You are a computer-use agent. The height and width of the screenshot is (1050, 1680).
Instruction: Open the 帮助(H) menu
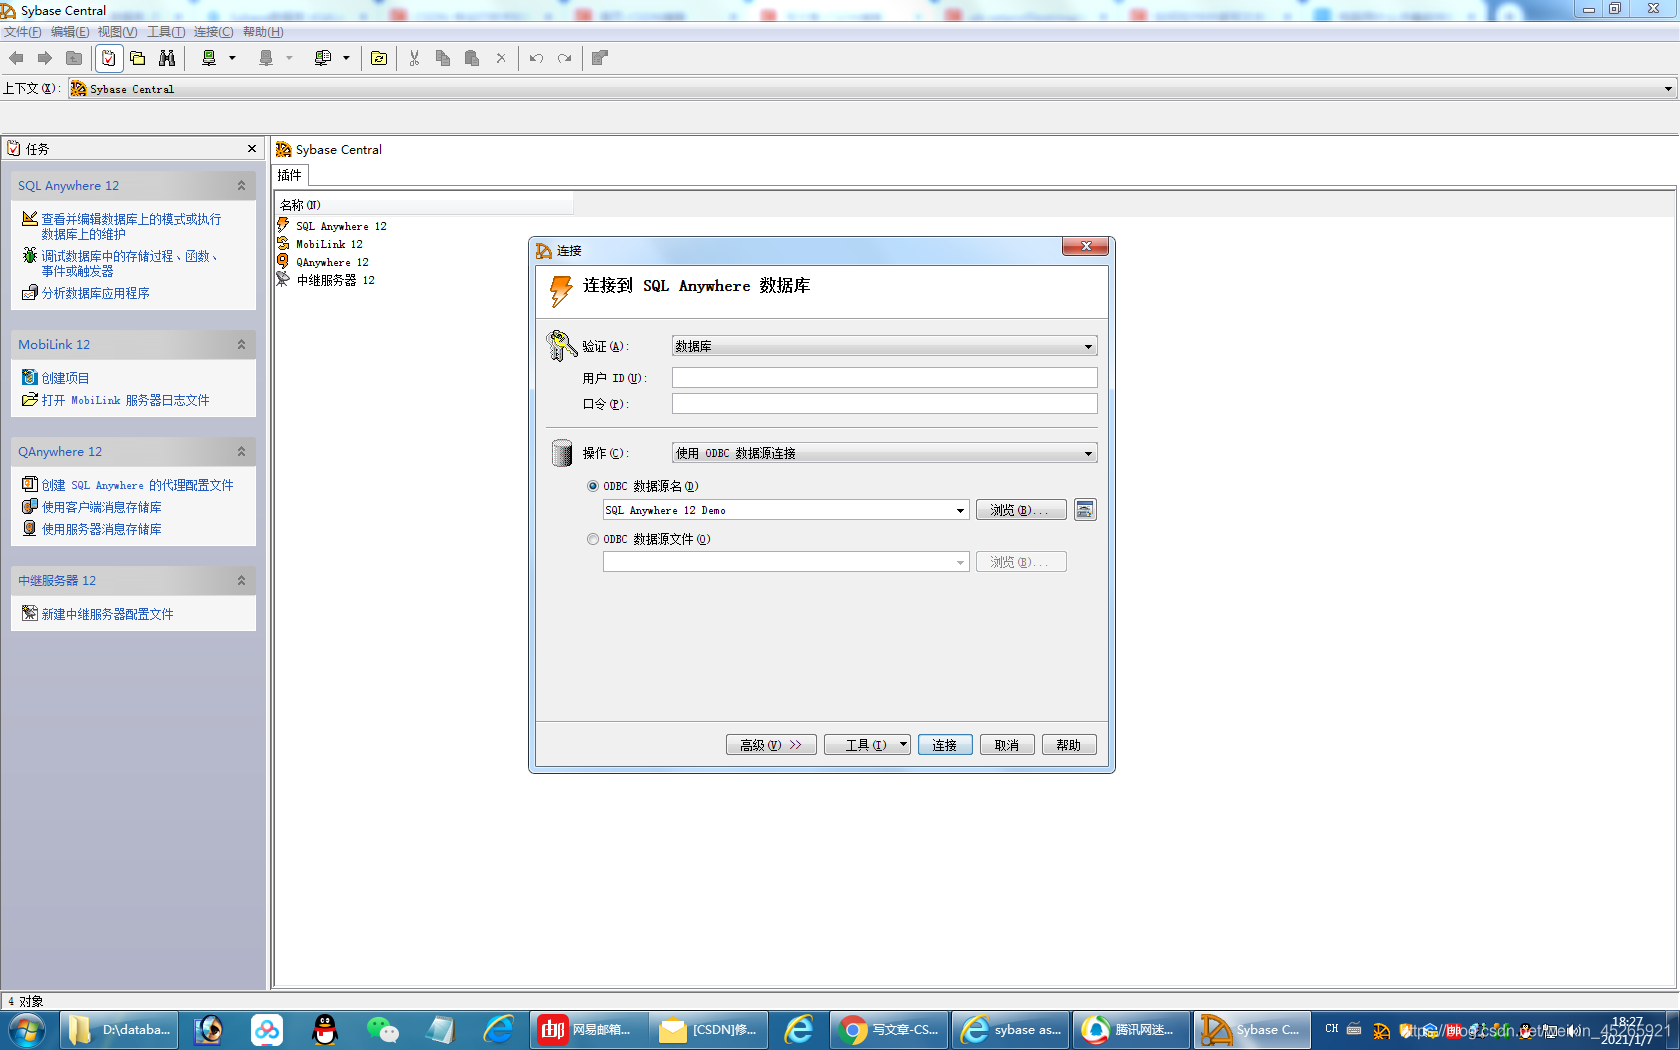(263, 32)
